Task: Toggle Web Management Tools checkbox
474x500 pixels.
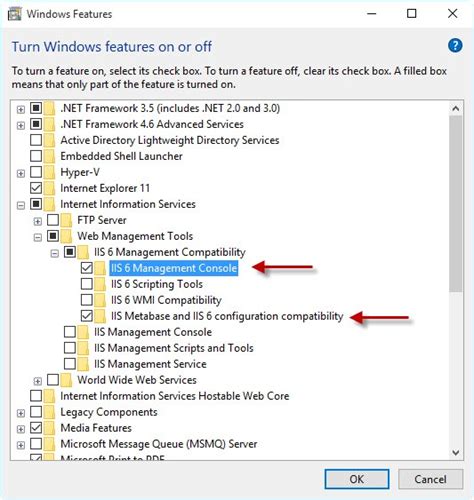Action: pos(53,236)
